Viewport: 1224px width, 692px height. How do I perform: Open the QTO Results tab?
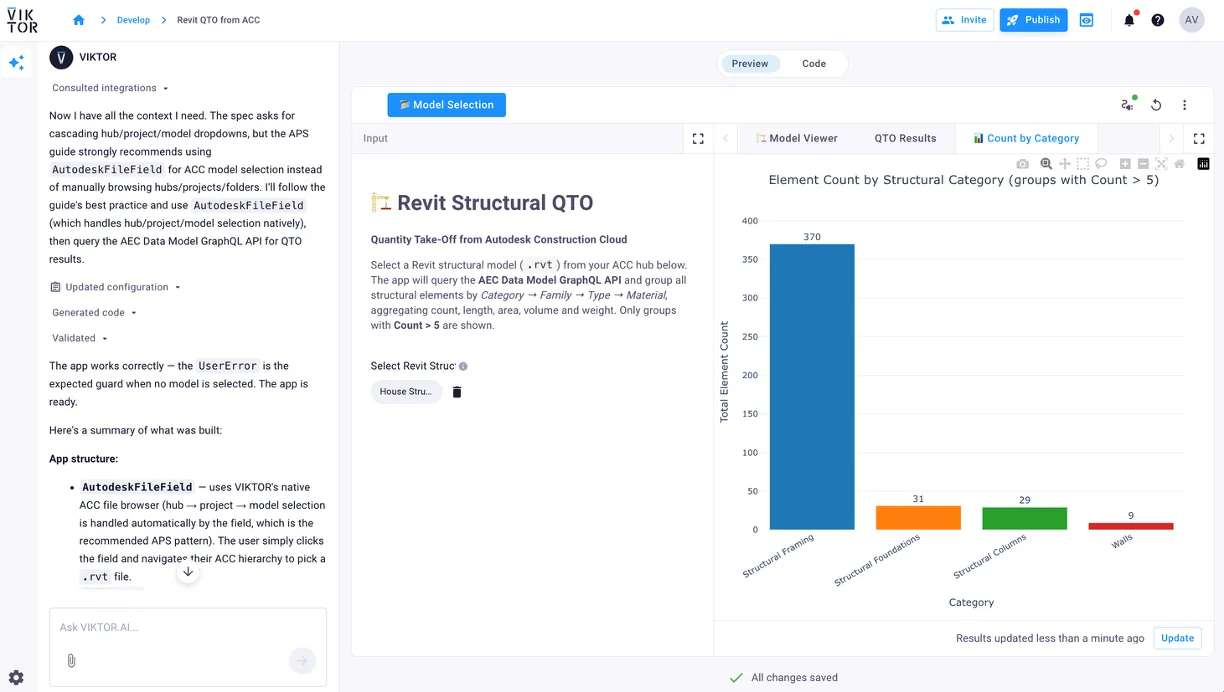click(905, 139)
